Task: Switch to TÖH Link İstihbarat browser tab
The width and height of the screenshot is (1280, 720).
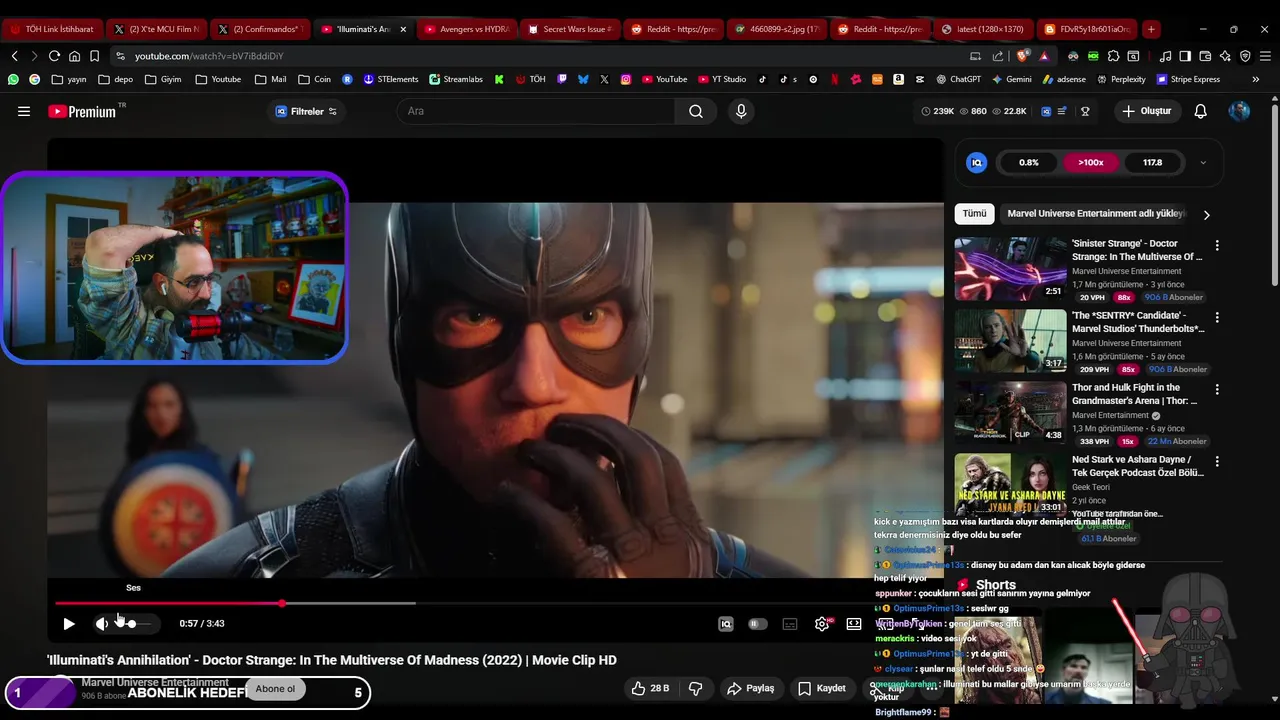Action: click(x=53, y=29)
